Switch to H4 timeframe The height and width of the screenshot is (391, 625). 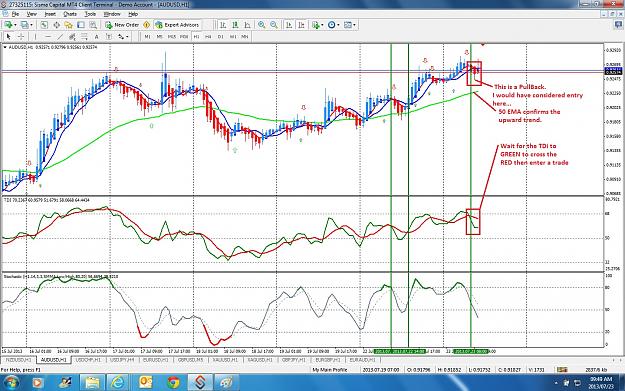coord(208,37)
